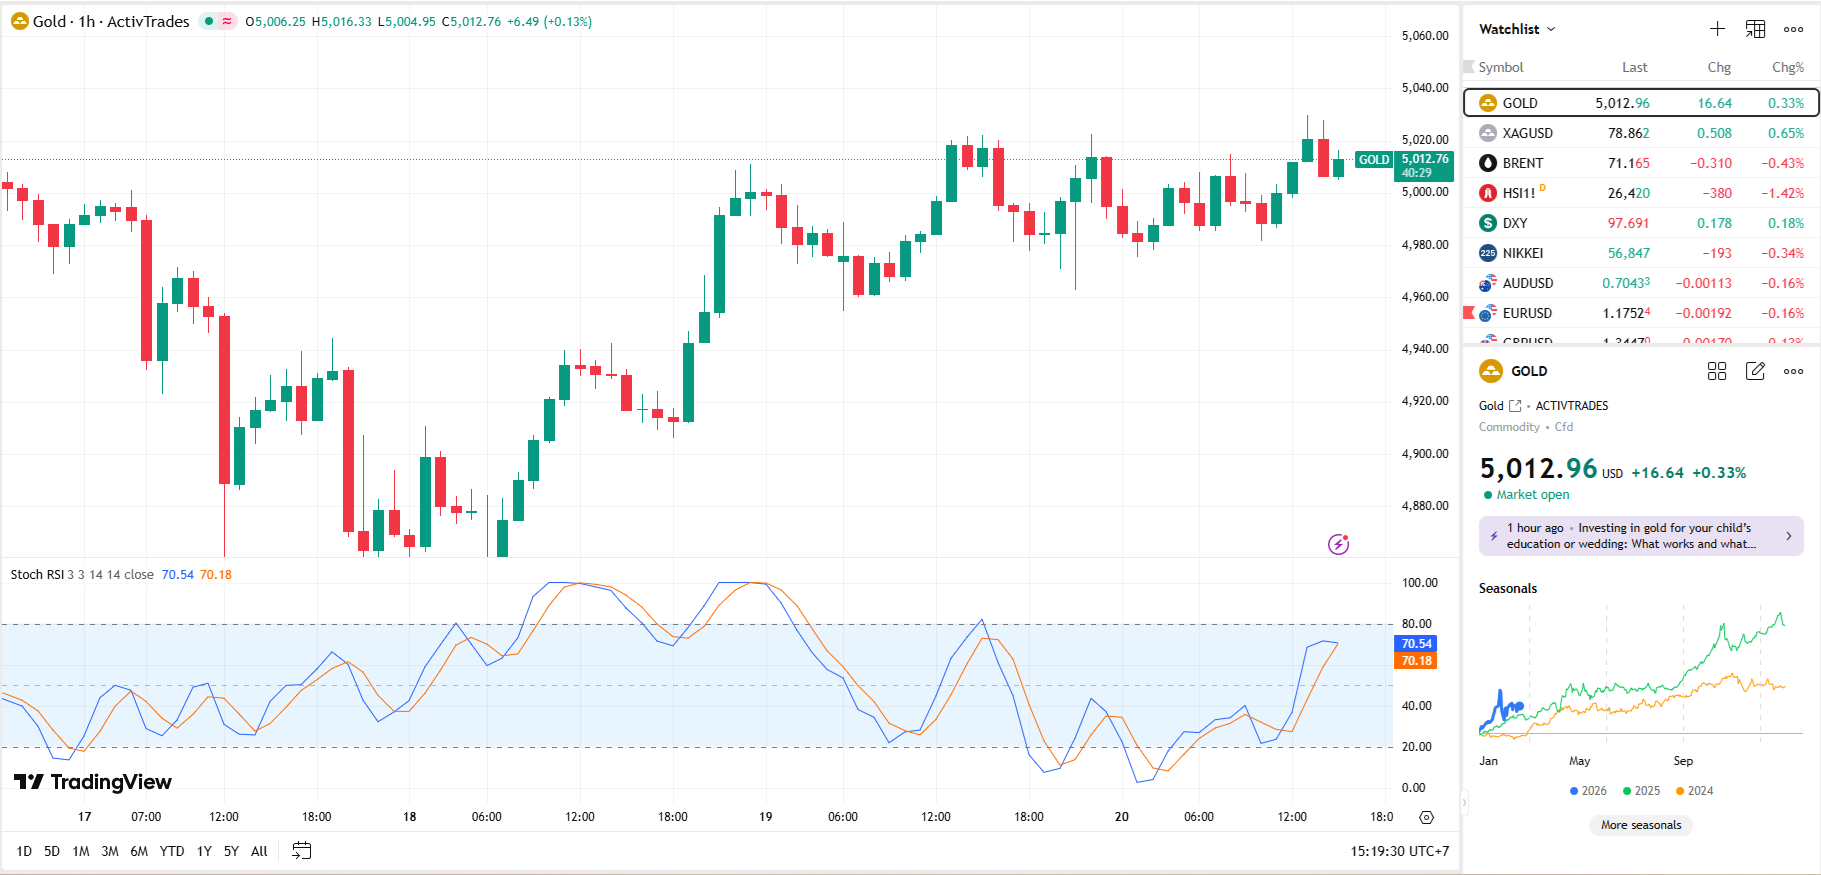1821x875 pixels.
Task: Toggle the 2025 seasonals series
Action: [x=1641, y=791]
